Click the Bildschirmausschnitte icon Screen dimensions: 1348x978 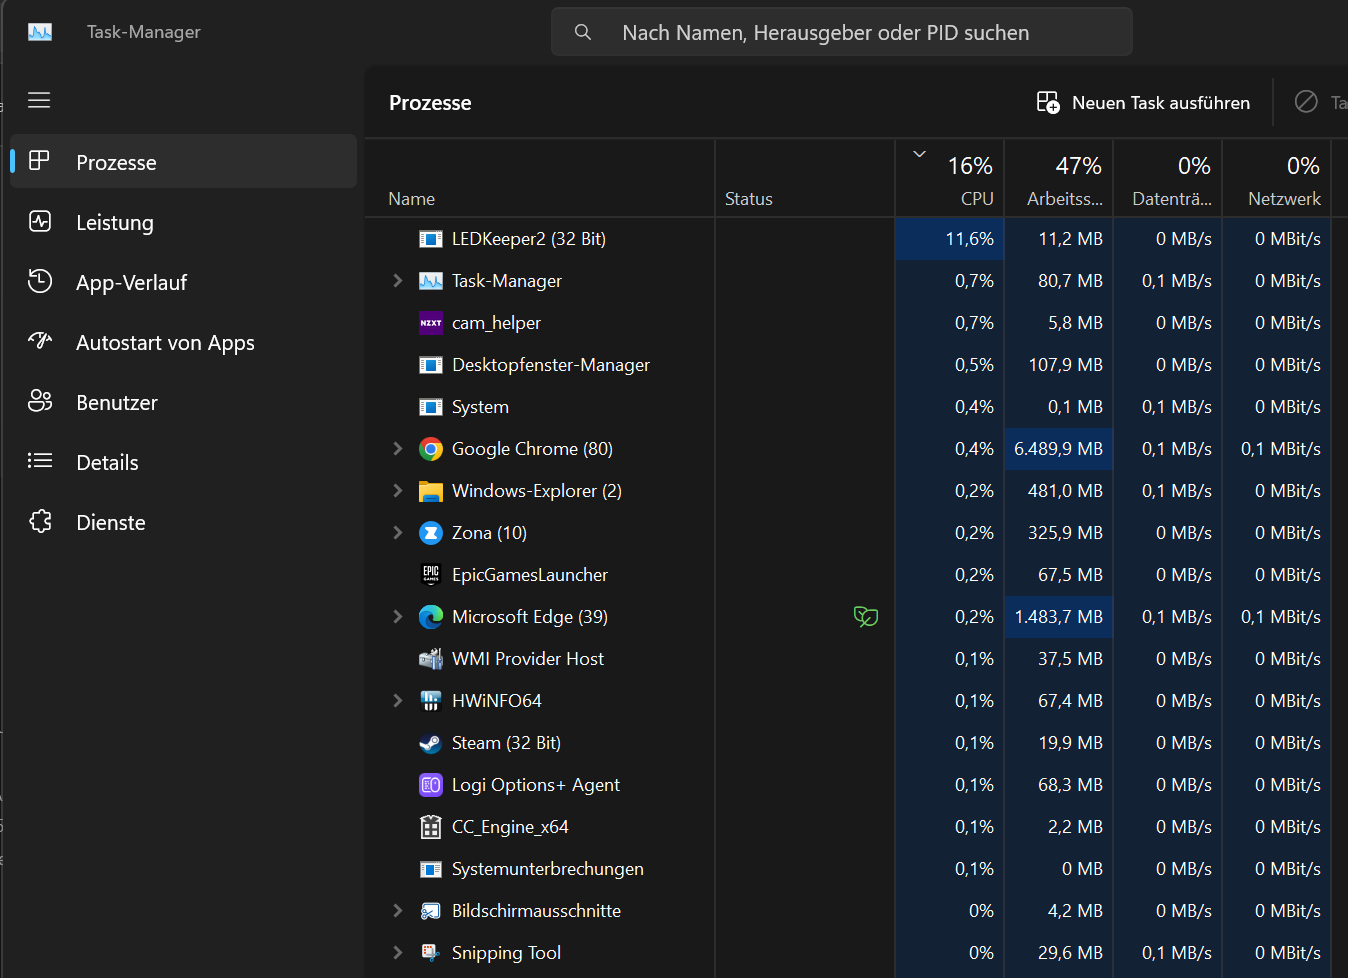431,911
